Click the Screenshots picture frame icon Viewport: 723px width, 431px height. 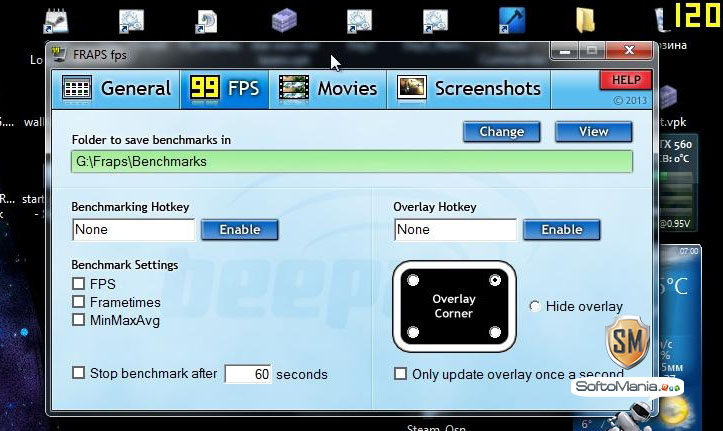[x=412, y=88]
